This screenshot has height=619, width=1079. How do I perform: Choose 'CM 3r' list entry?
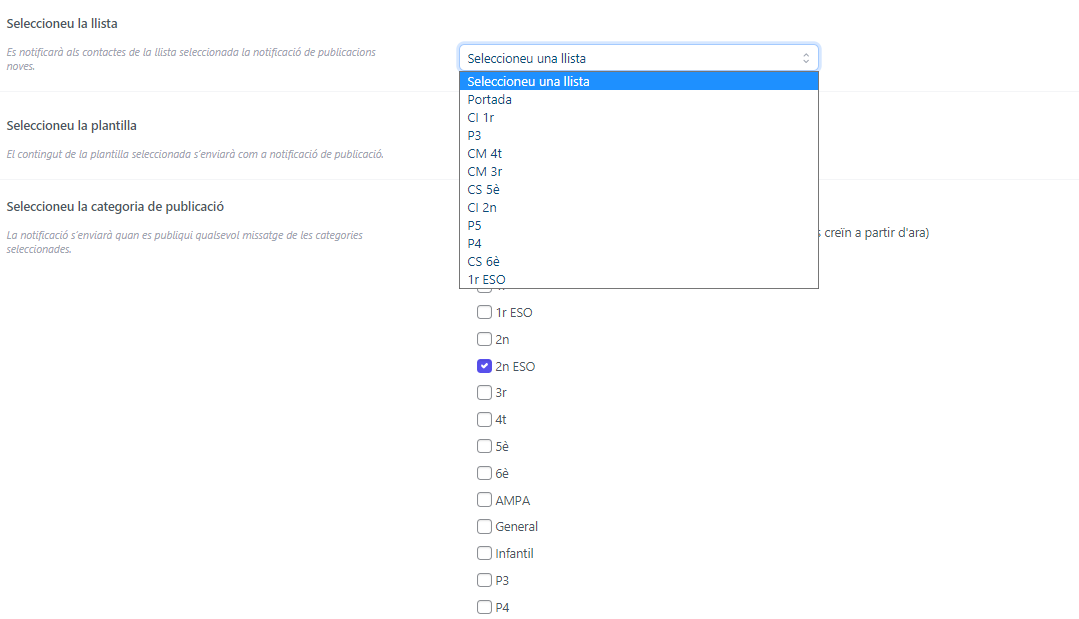[x=485, y=172]
